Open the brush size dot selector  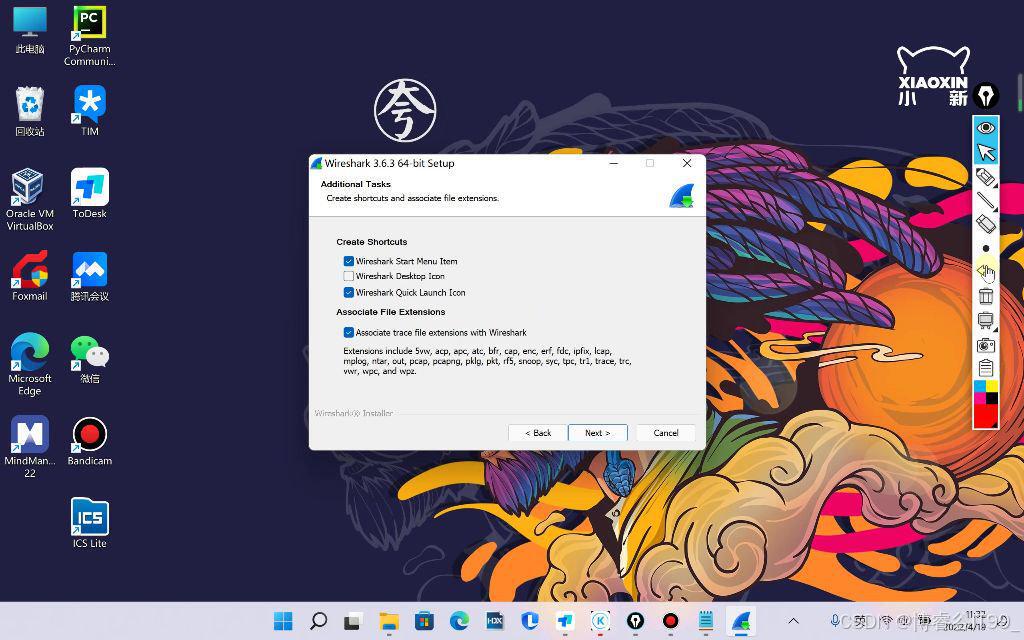pyautogui.click(x=985, y=248)
